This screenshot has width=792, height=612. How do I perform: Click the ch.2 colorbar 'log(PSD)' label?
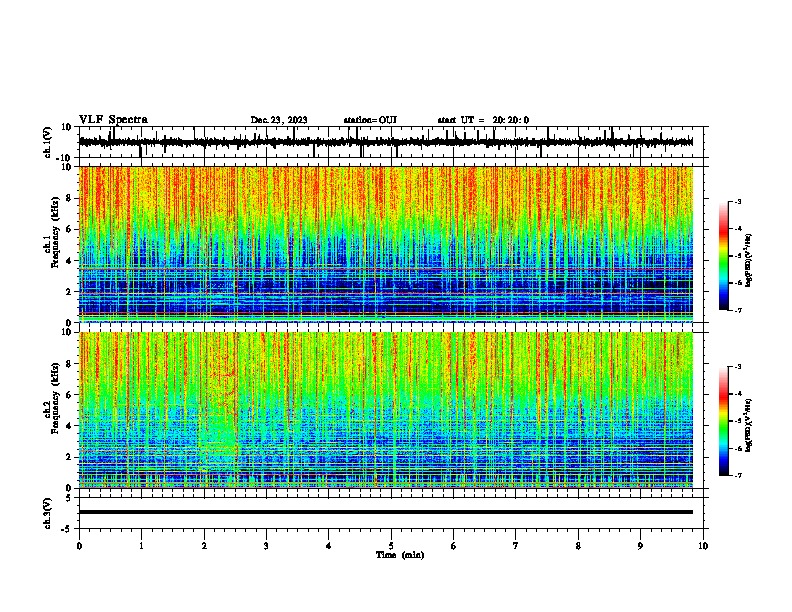[x=749, y=425]
